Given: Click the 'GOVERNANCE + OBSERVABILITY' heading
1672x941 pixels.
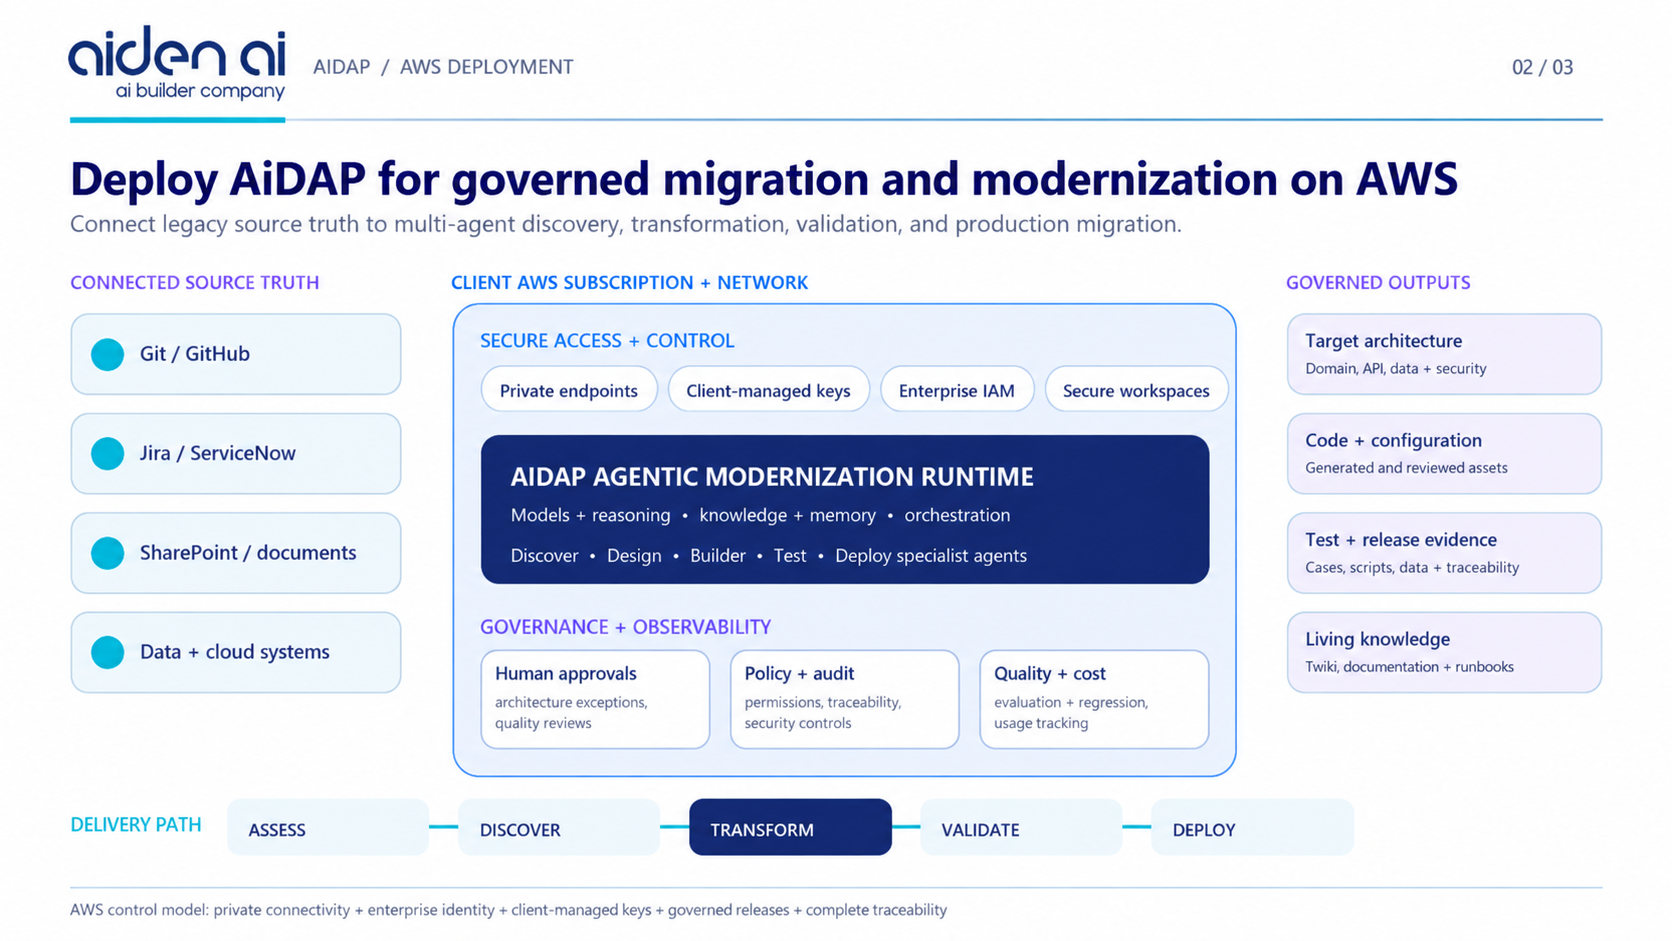Looking at the screenshot, I should click(626, 627).
